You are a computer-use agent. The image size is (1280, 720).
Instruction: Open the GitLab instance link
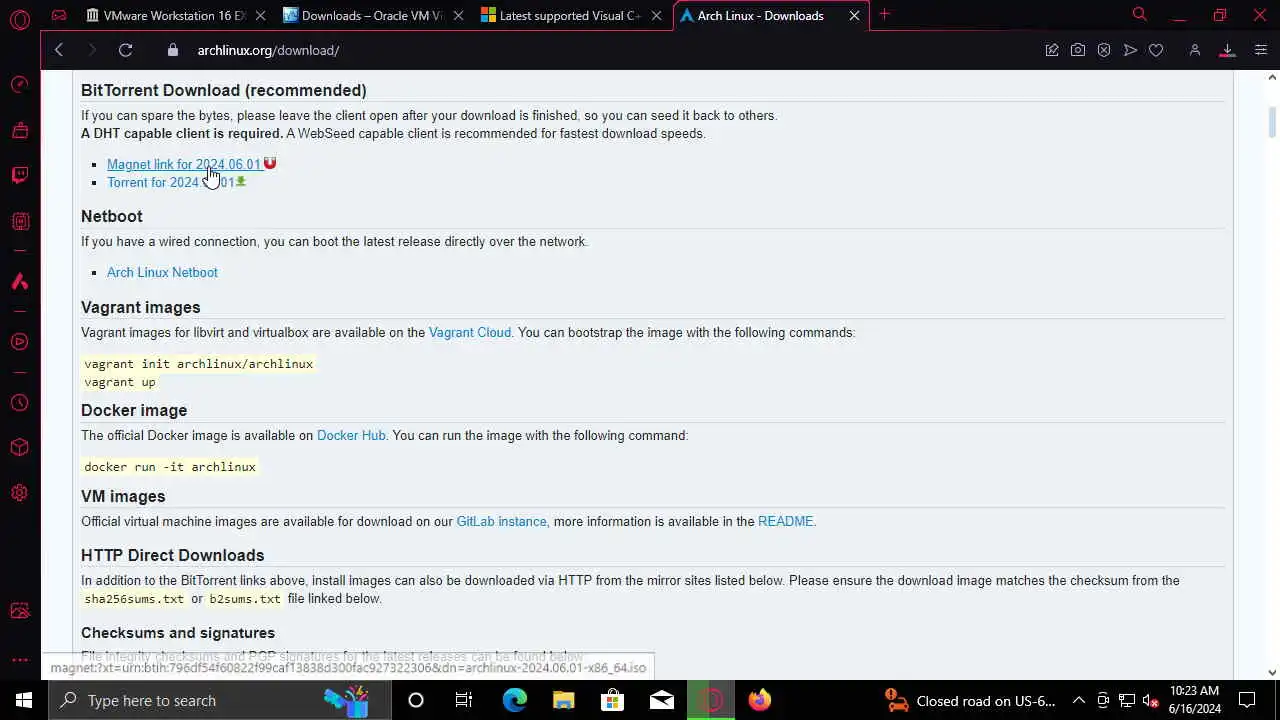(501, 521)
